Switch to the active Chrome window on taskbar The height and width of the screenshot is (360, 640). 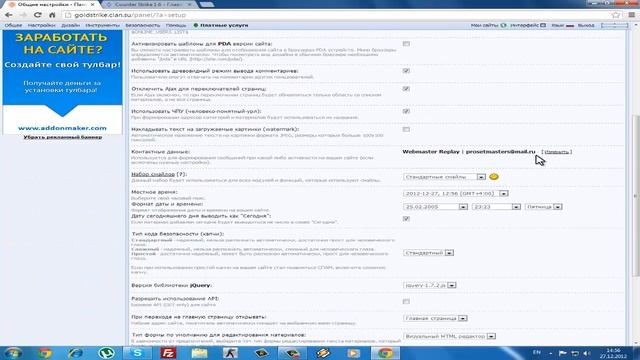[385, 353]
